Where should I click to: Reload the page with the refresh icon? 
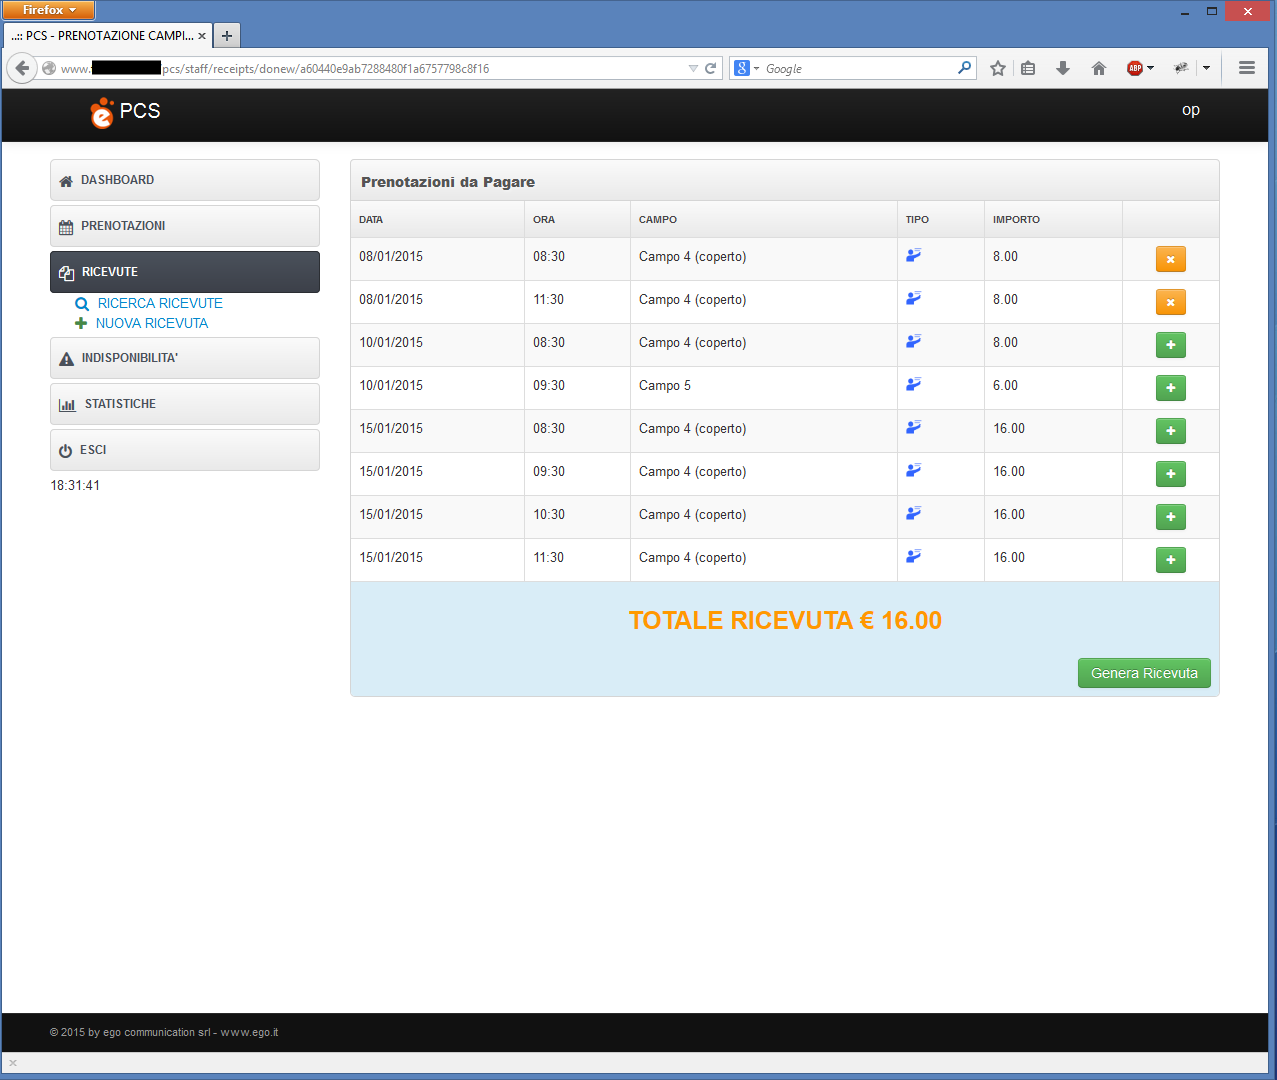pos(711,68)
